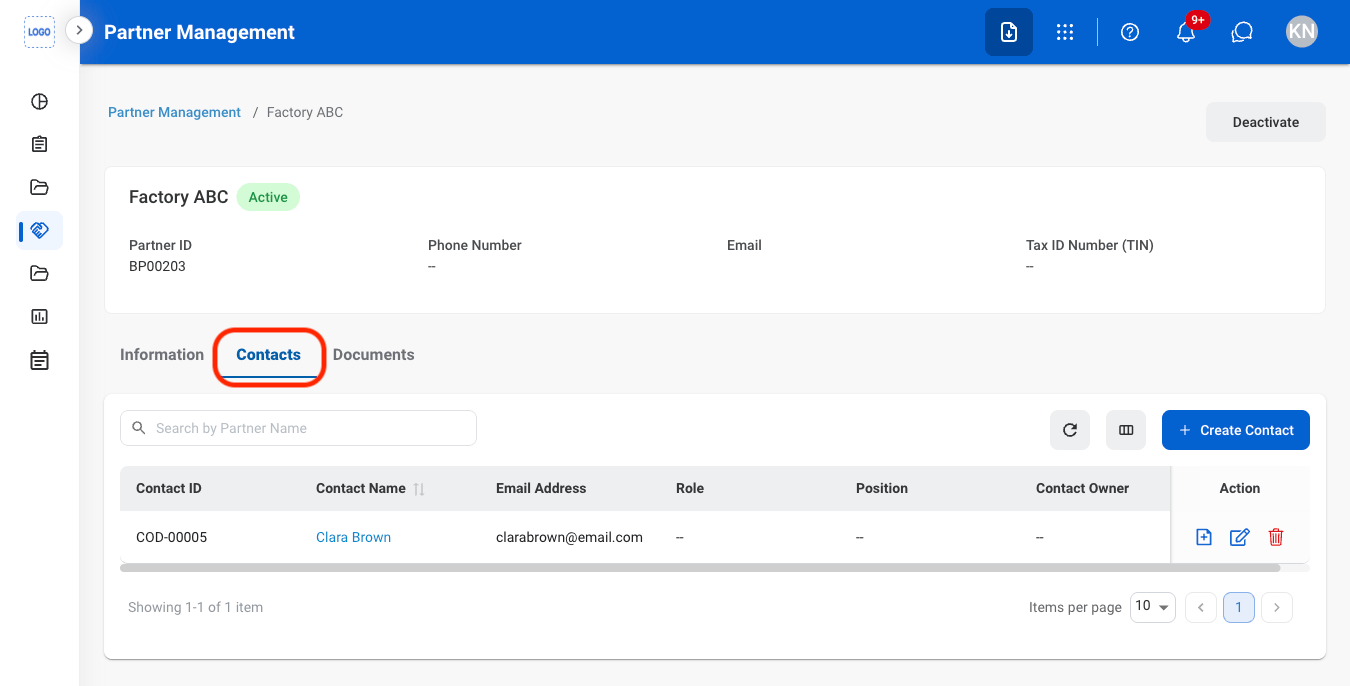Screen dimensions: 1350x686
Task: Click the download icon in header
Action: pos(1009,32)
